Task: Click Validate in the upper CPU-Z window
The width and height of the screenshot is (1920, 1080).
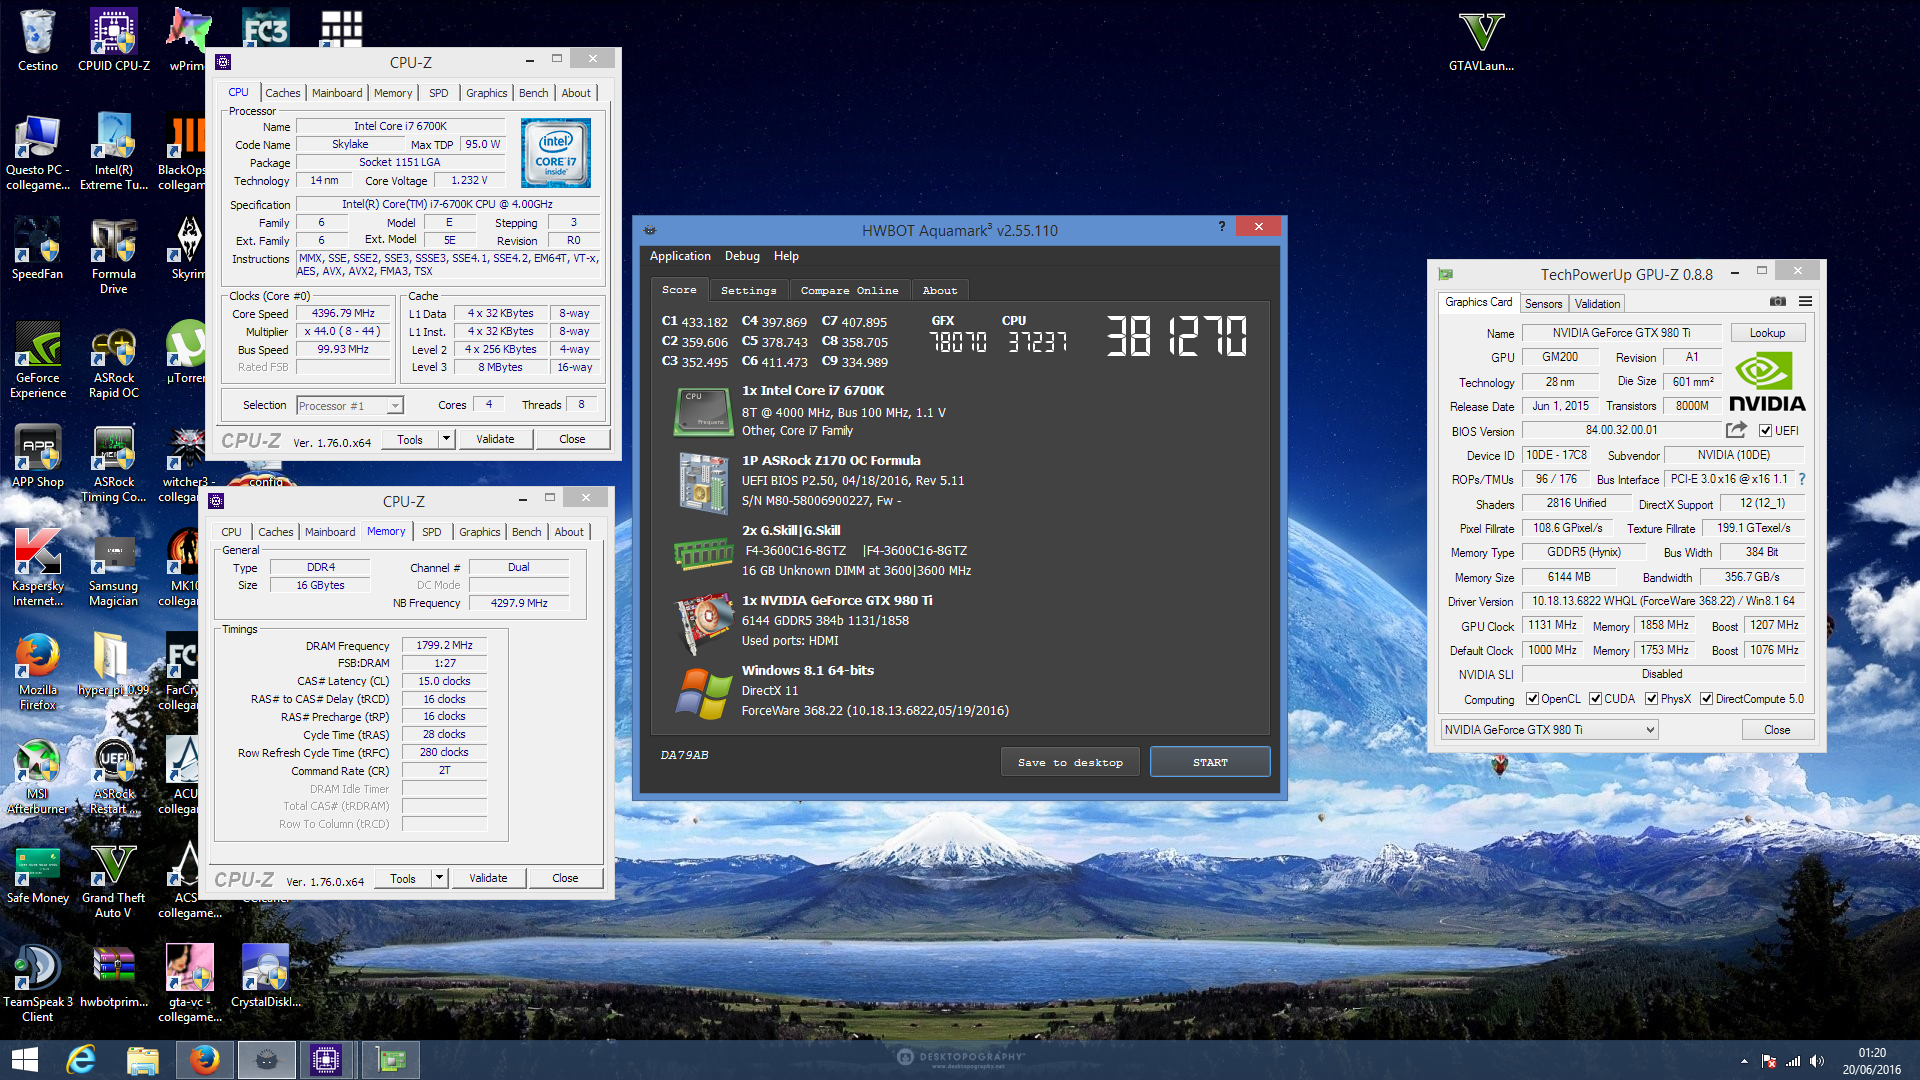Action: pos(495,439)
